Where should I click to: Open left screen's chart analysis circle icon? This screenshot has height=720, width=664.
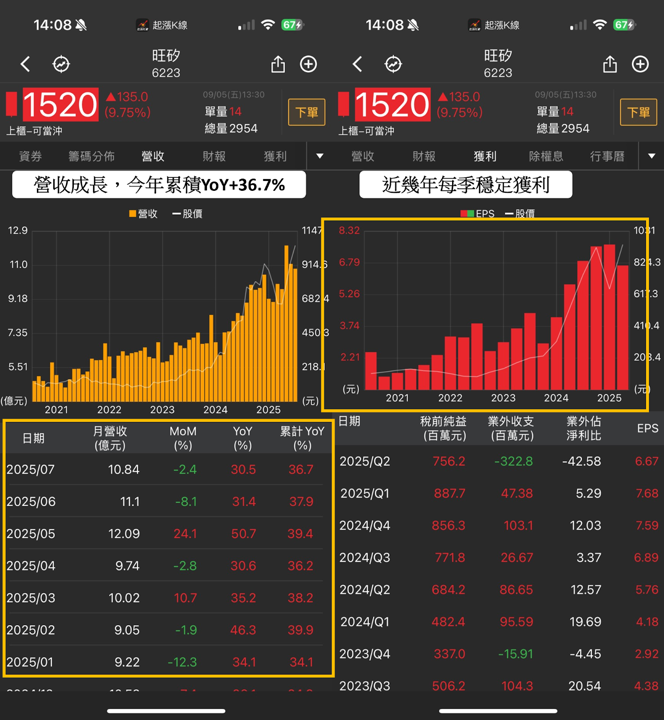click(61, 64)
